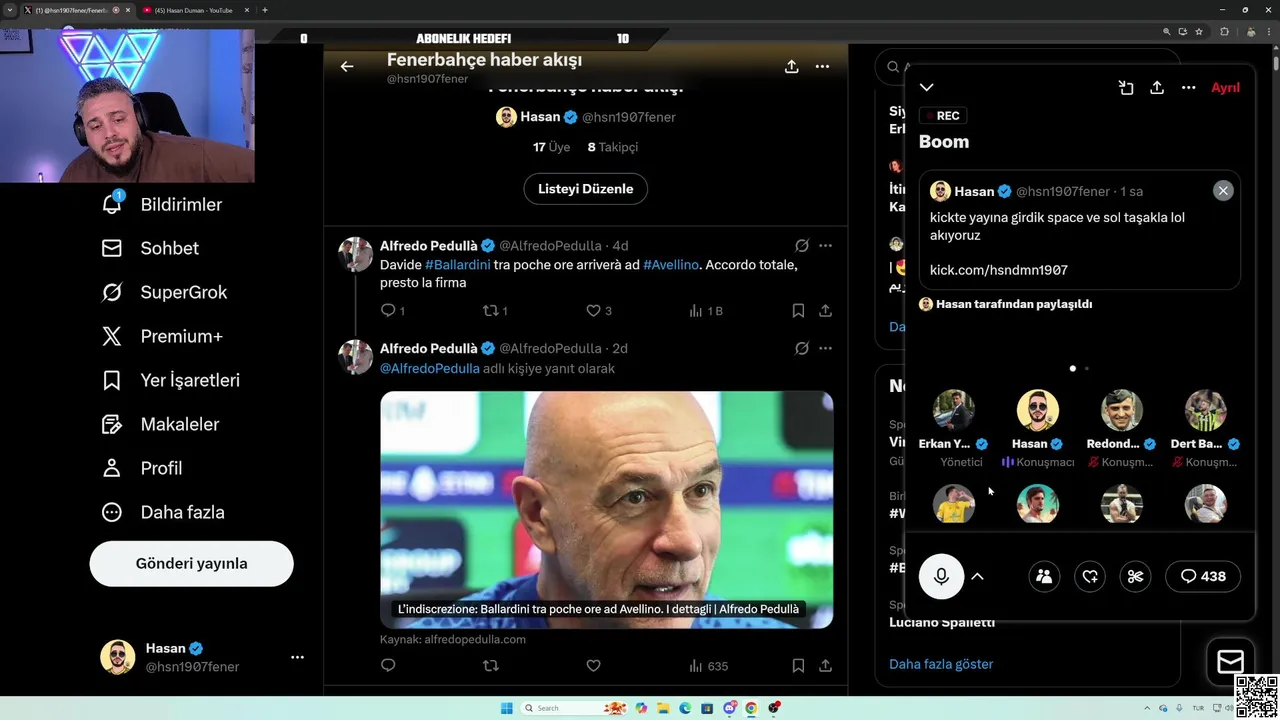This screenshot has width=1280, height=720.
Task: Send a heart reaction in the Space
Action: click(x=1090, y=576)
